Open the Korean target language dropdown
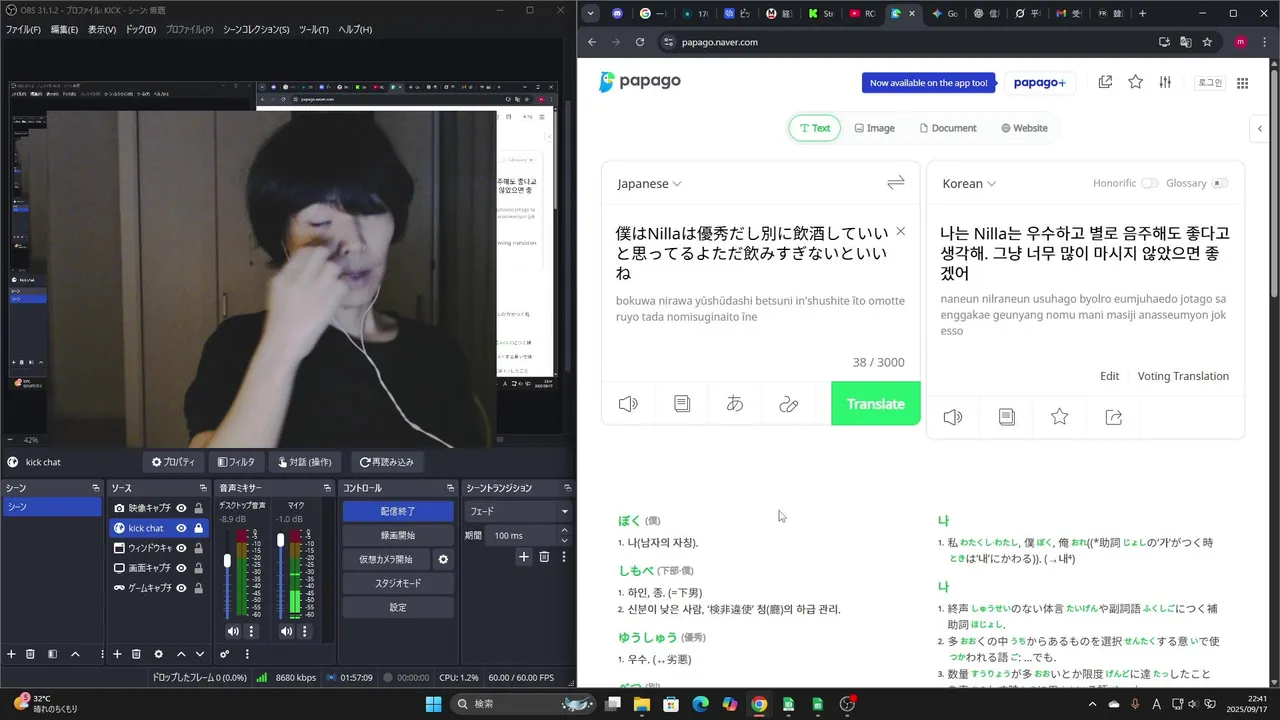 tap(969, 183)
